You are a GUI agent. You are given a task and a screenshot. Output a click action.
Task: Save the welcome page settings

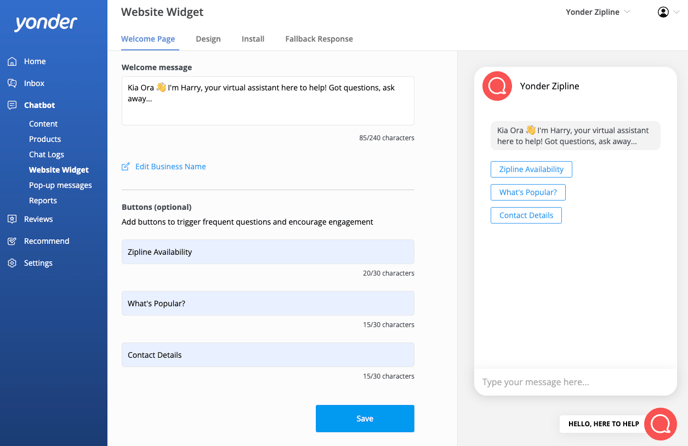pyautogui.click(x=365, y=418)
